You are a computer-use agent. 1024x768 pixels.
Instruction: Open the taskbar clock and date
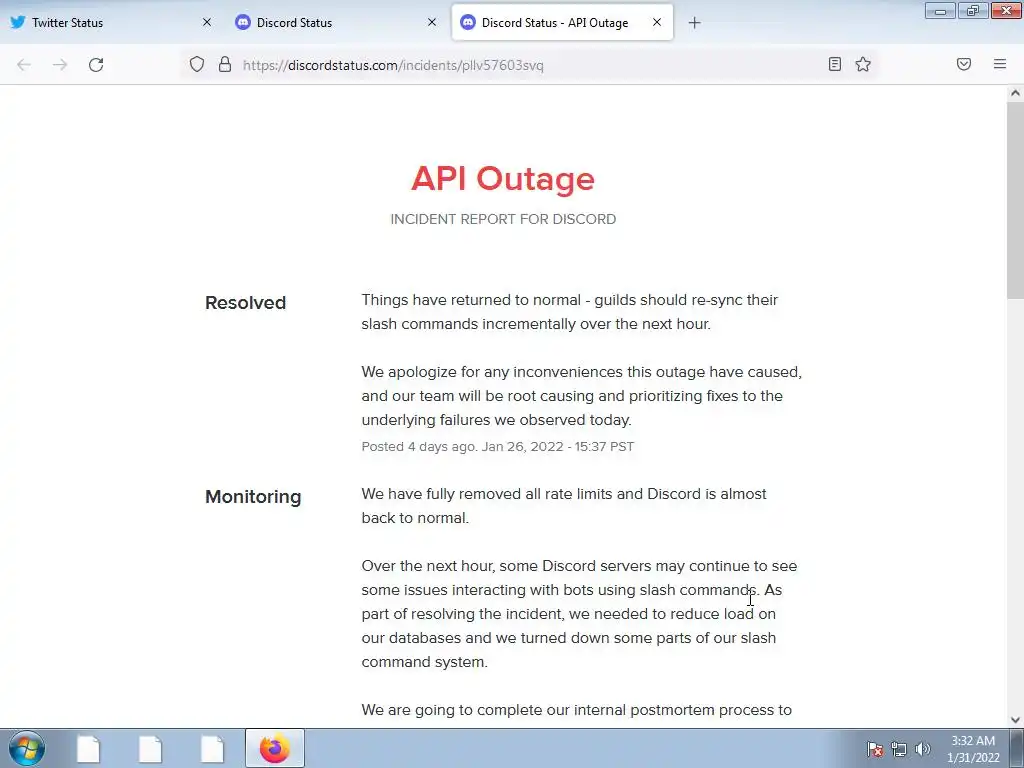coord(973,749)
